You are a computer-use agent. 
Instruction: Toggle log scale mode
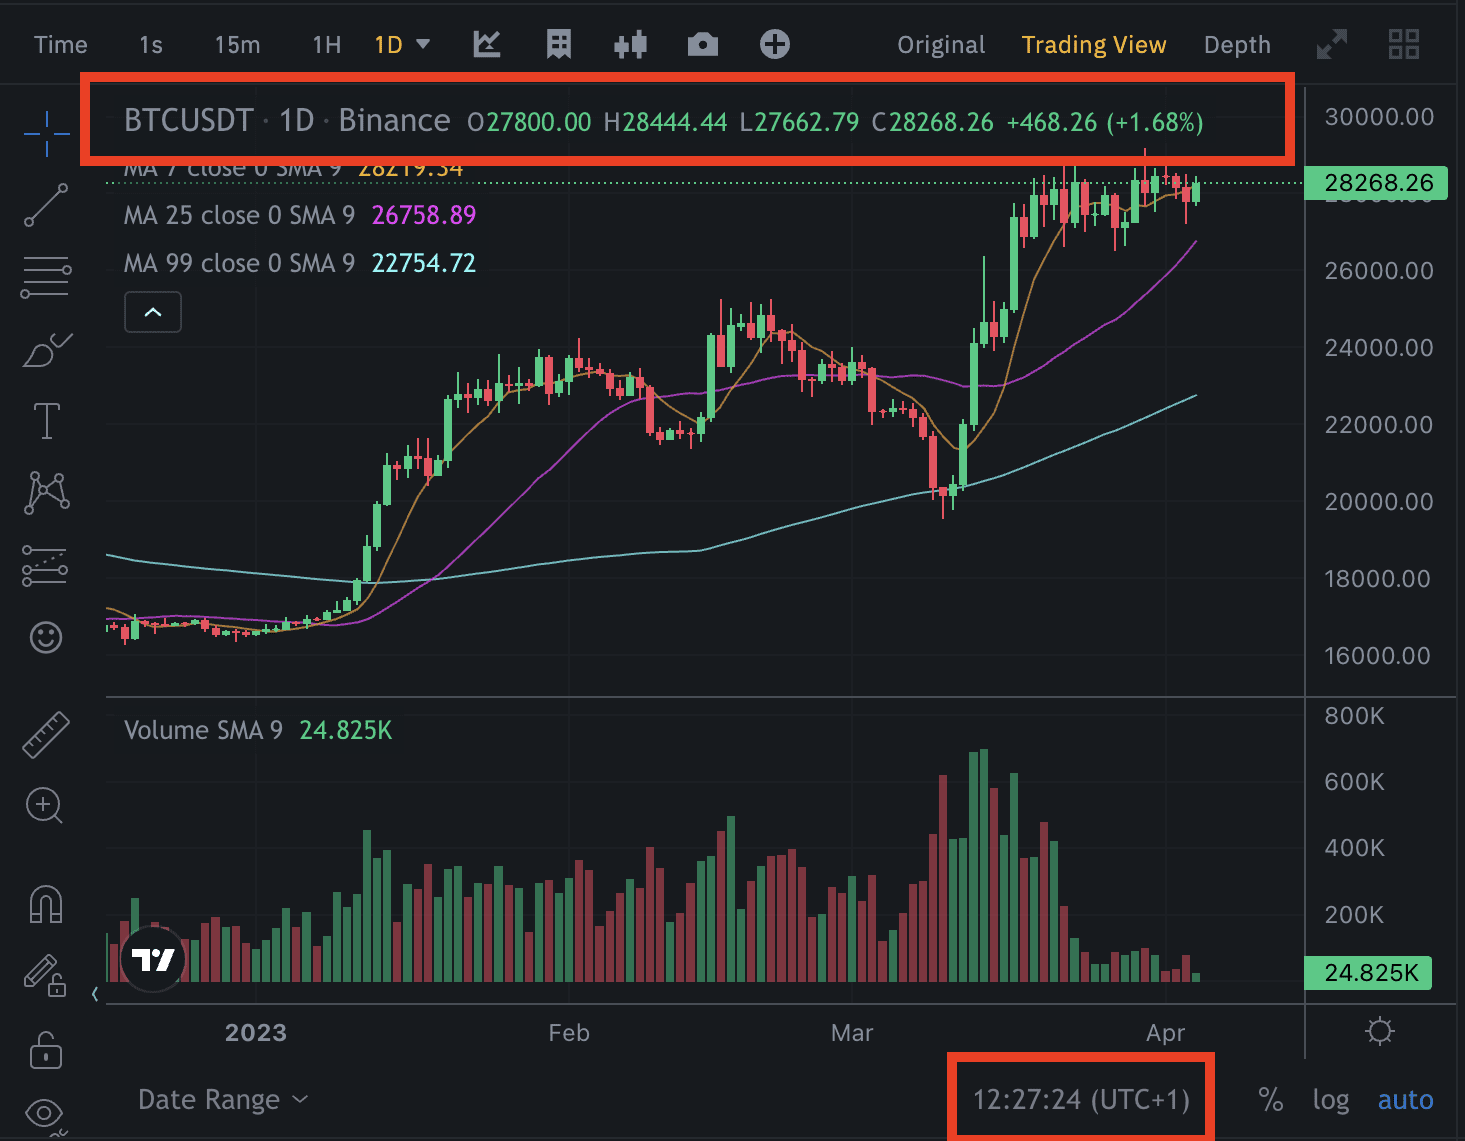[x=1331, y=1100]
